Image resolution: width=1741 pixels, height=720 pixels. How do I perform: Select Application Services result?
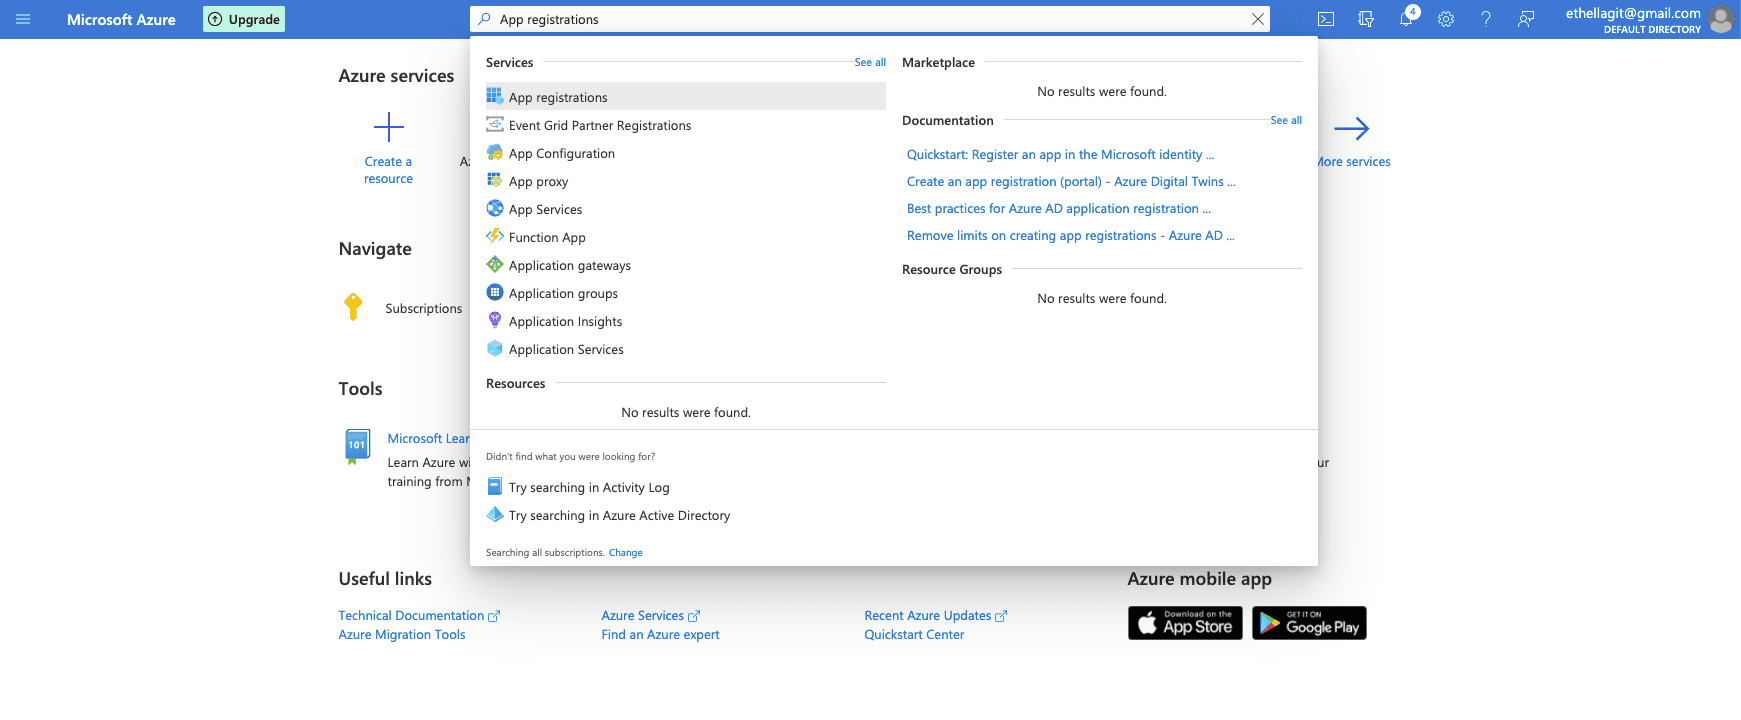tap(686, 349)
